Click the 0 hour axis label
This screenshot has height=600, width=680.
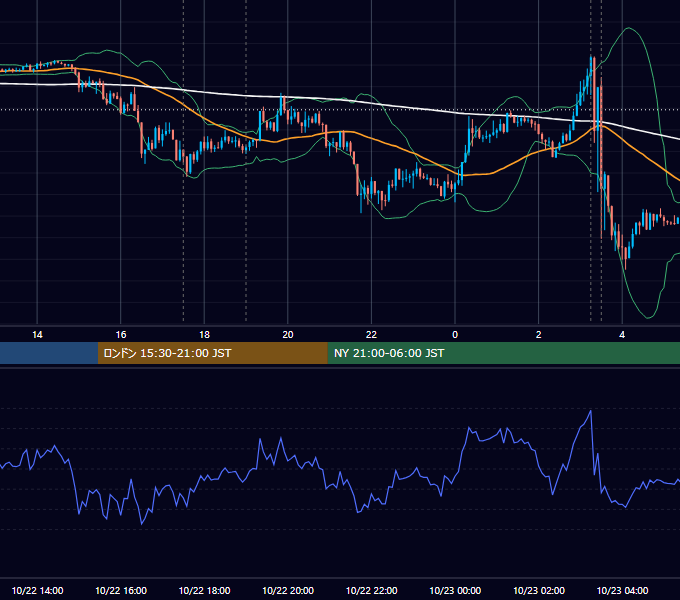(455, 335)
